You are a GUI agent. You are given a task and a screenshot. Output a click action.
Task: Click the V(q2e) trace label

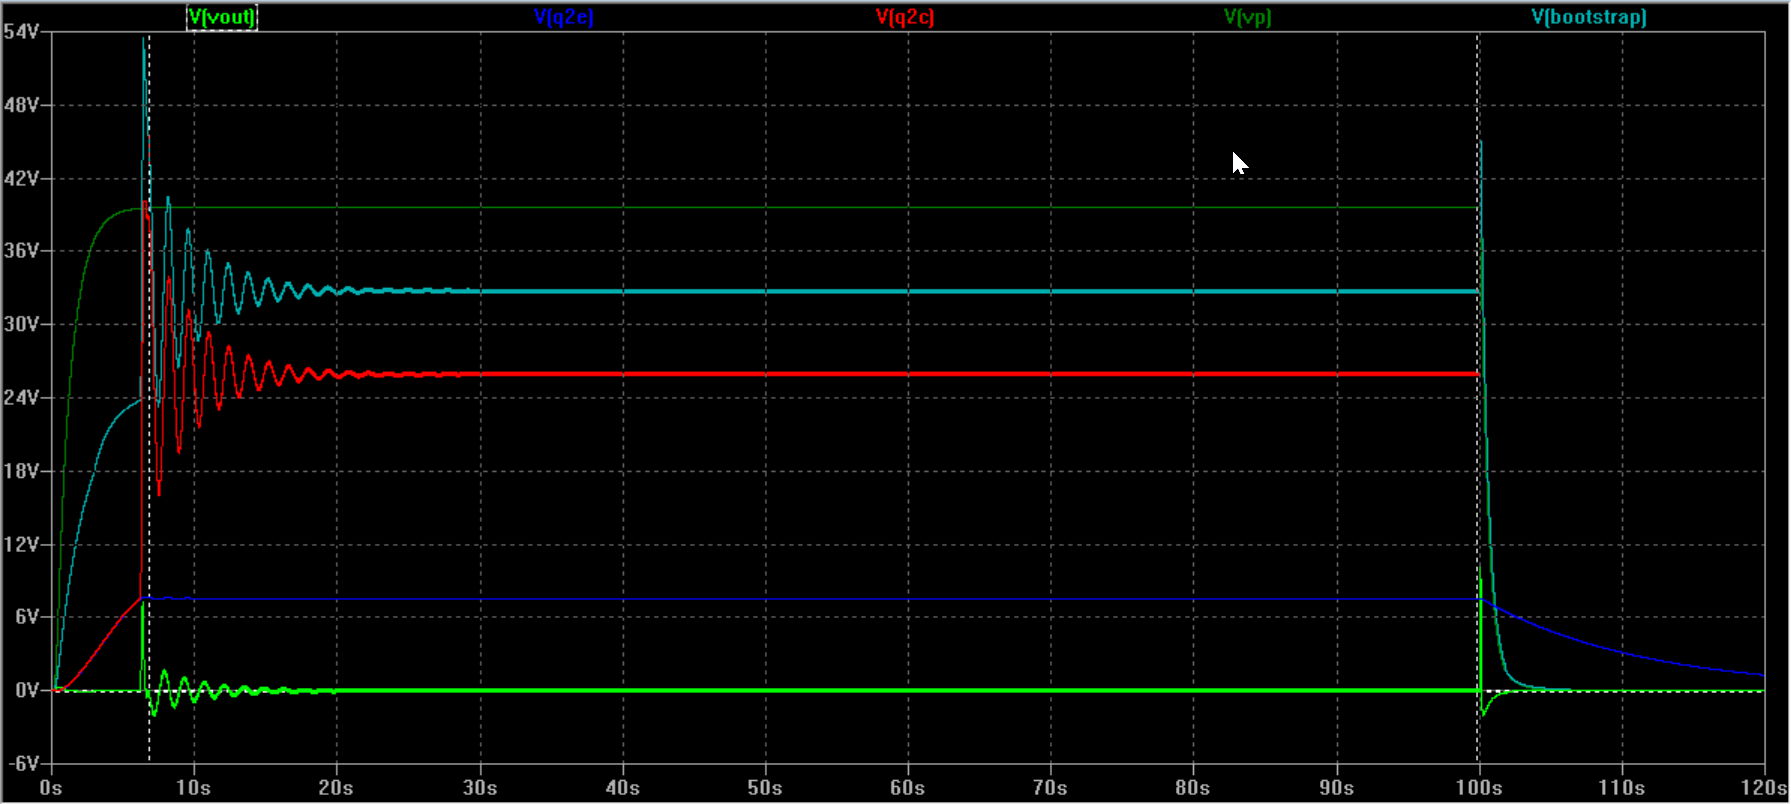click(x=564, y=17)
